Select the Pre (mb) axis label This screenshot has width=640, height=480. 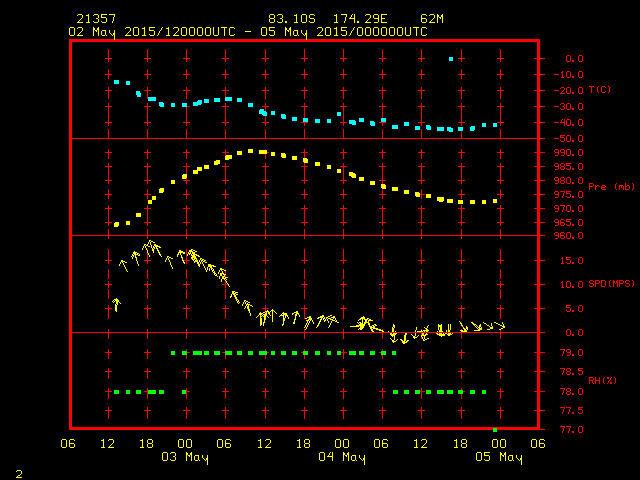611,187
